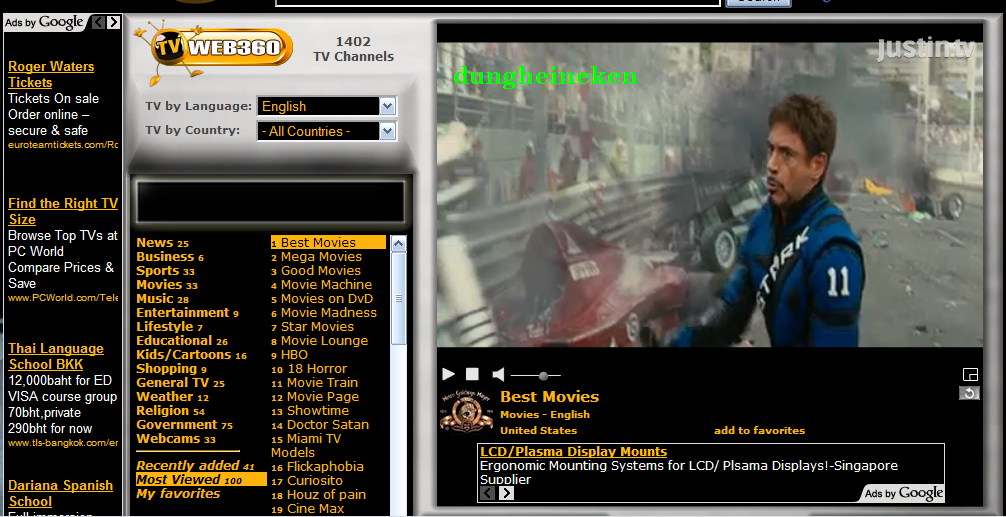
Task: Open the Shopping category
Action: pyautogui.click(x=171, y=369)
